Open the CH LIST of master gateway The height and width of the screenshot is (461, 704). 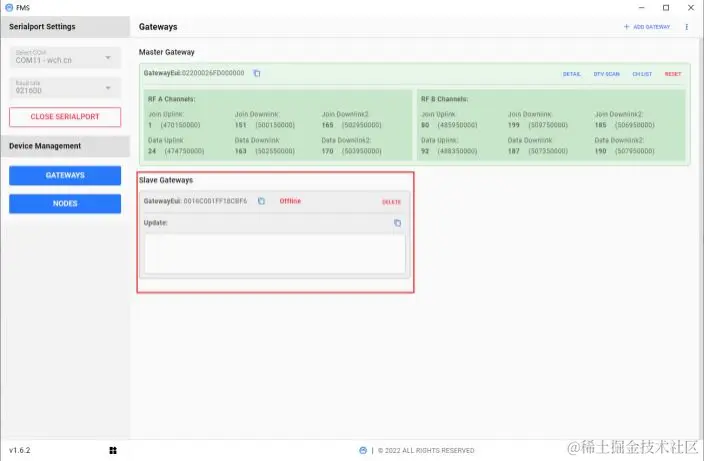[642, 74]
